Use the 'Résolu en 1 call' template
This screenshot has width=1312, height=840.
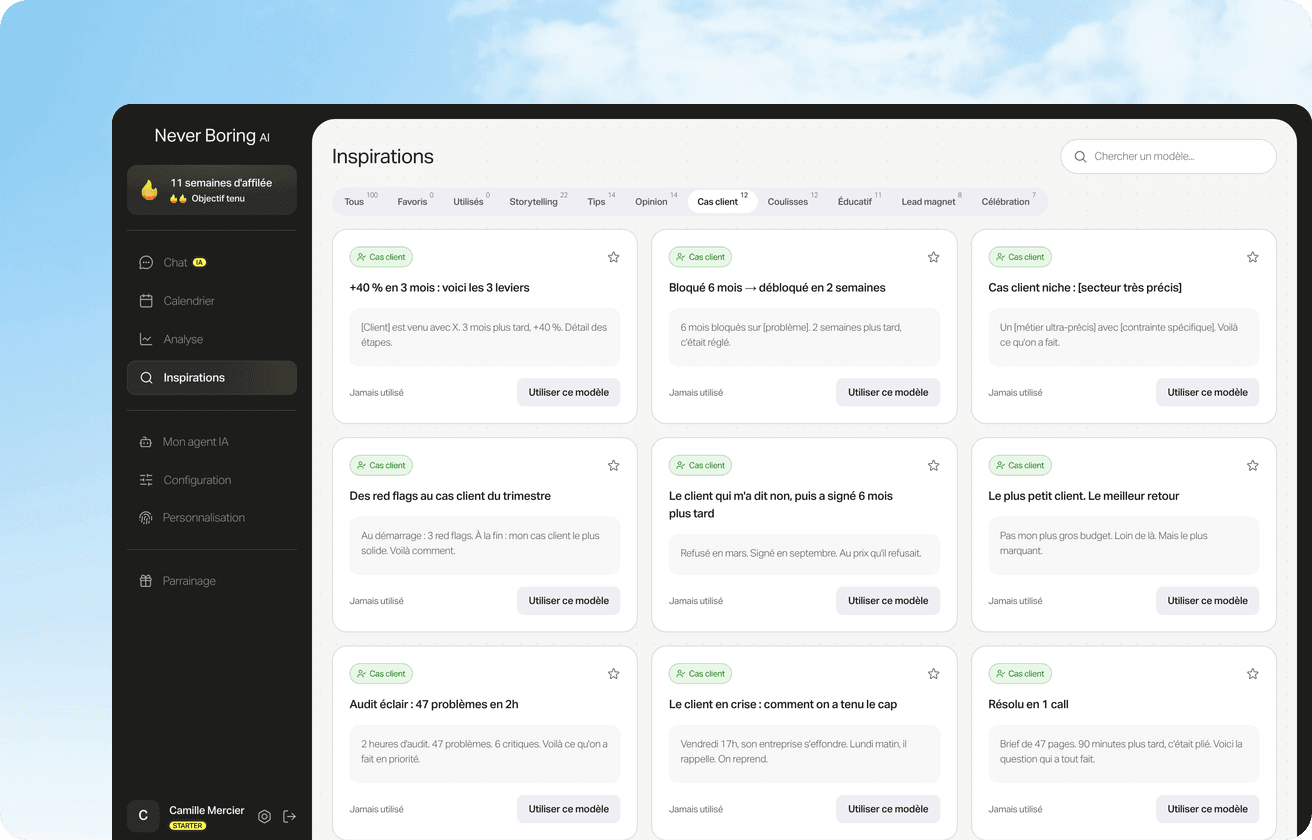[1208, 809]
